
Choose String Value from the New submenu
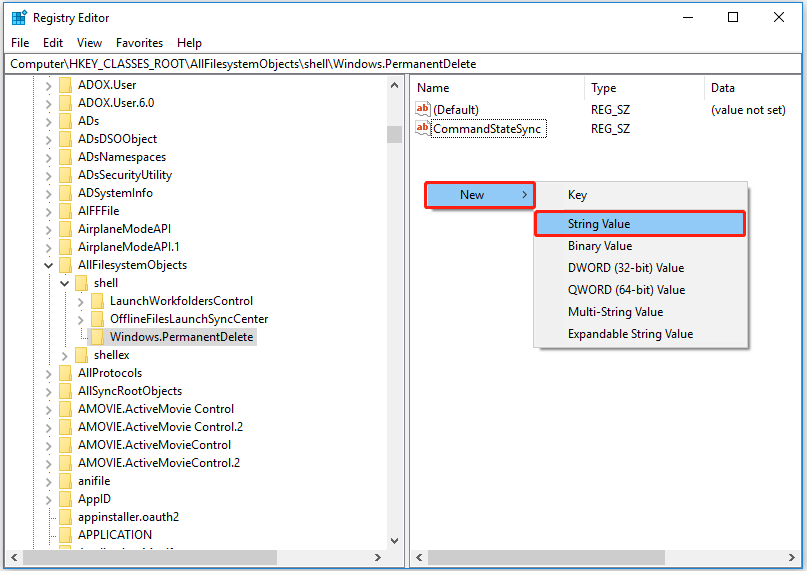tap(640, 224)
